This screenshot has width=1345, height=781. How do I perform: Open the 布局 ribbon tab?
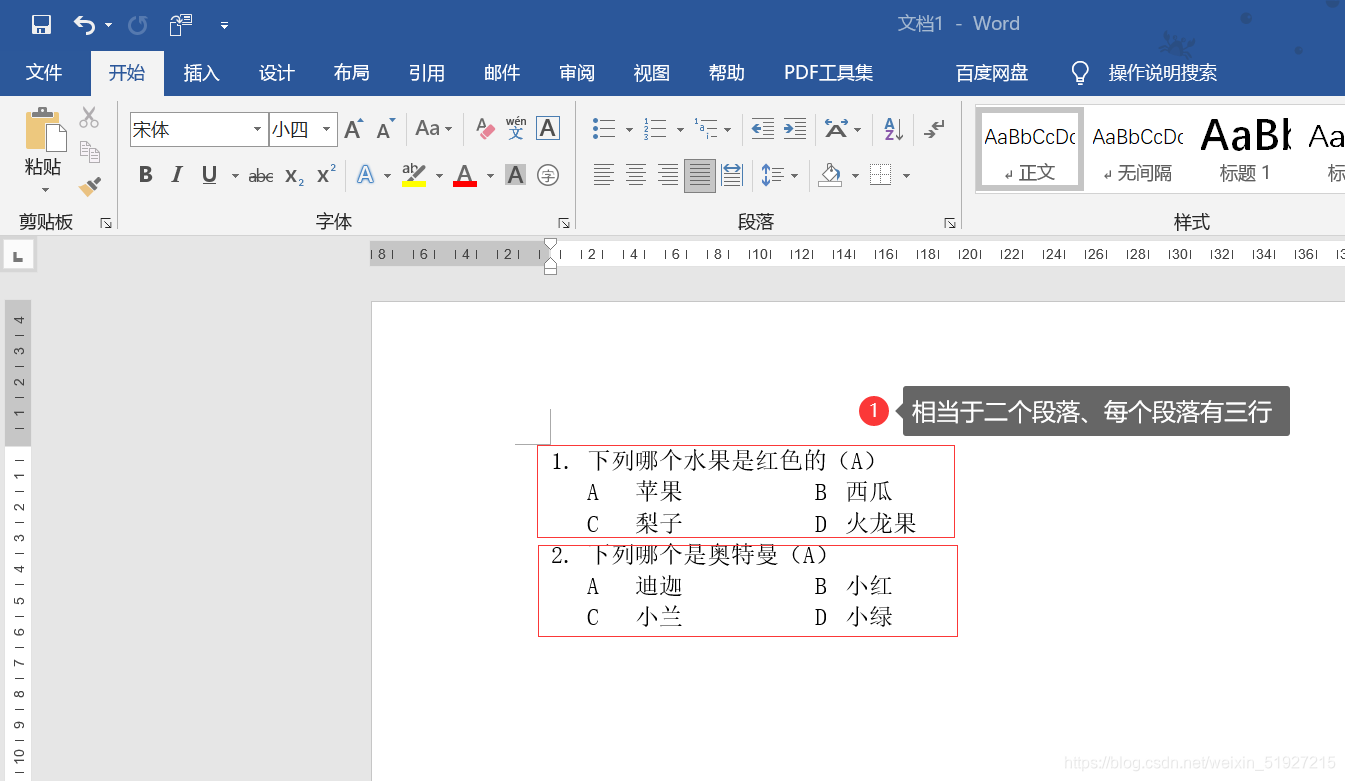click(x=351, y=73)
